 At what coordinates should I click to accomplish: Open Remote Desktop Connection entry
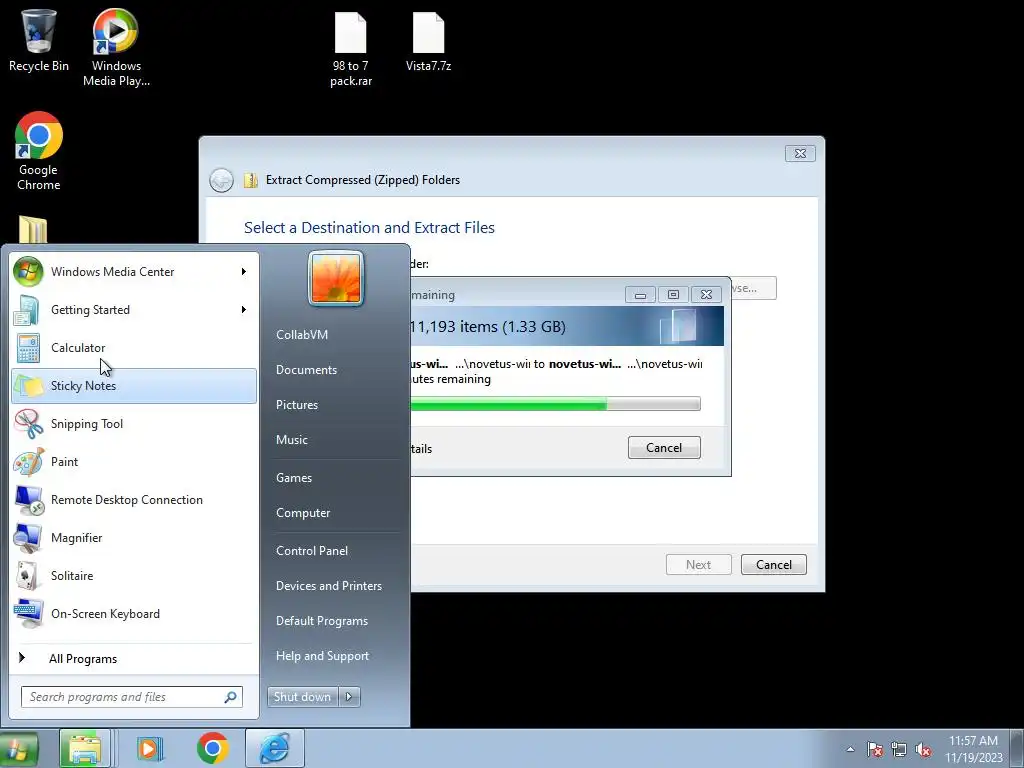134,500
